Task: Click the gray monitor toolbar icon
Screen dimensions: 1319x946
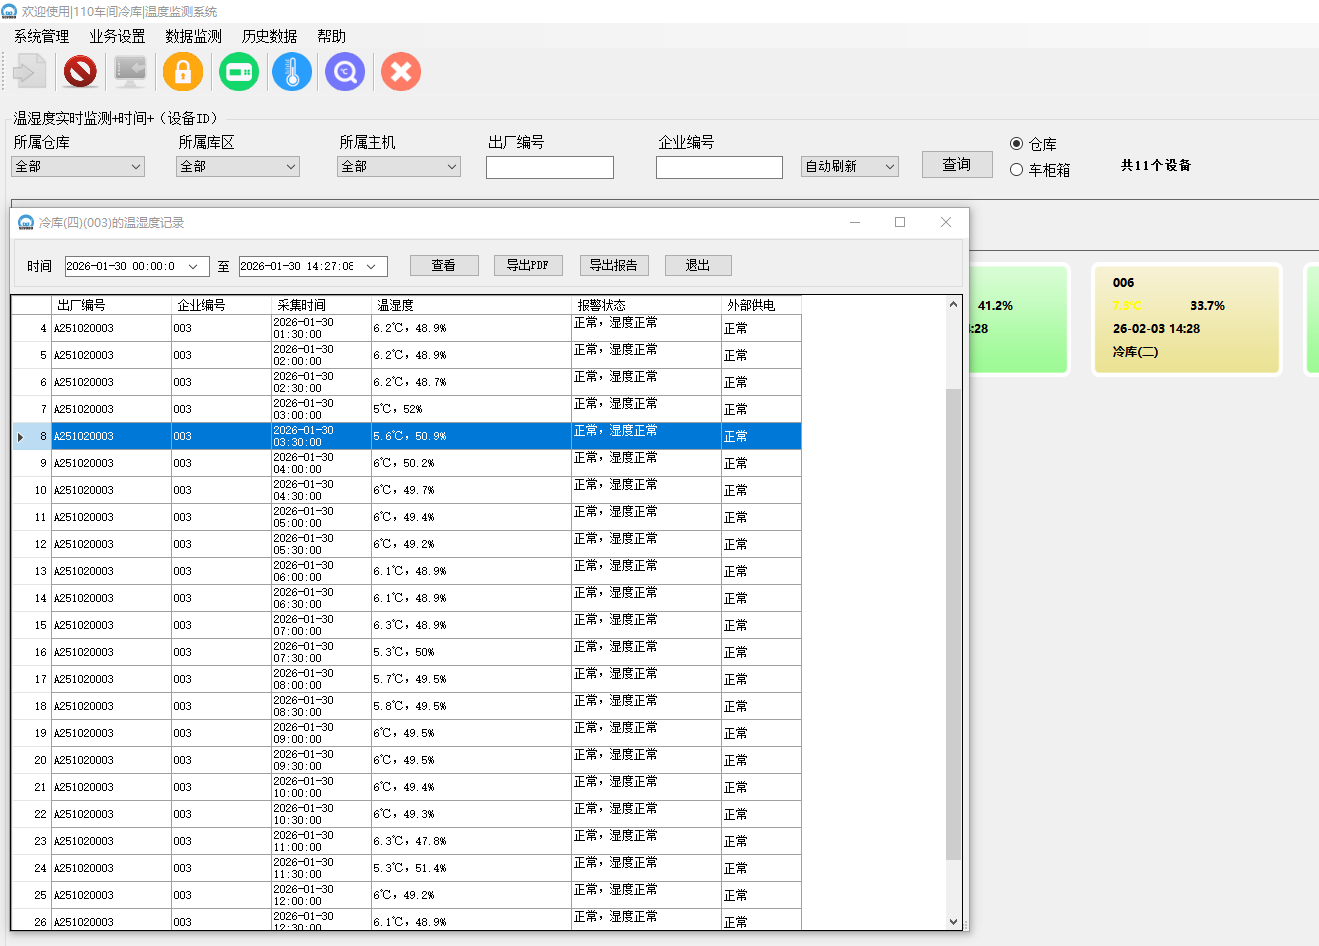Action: [x=130, y=72]
